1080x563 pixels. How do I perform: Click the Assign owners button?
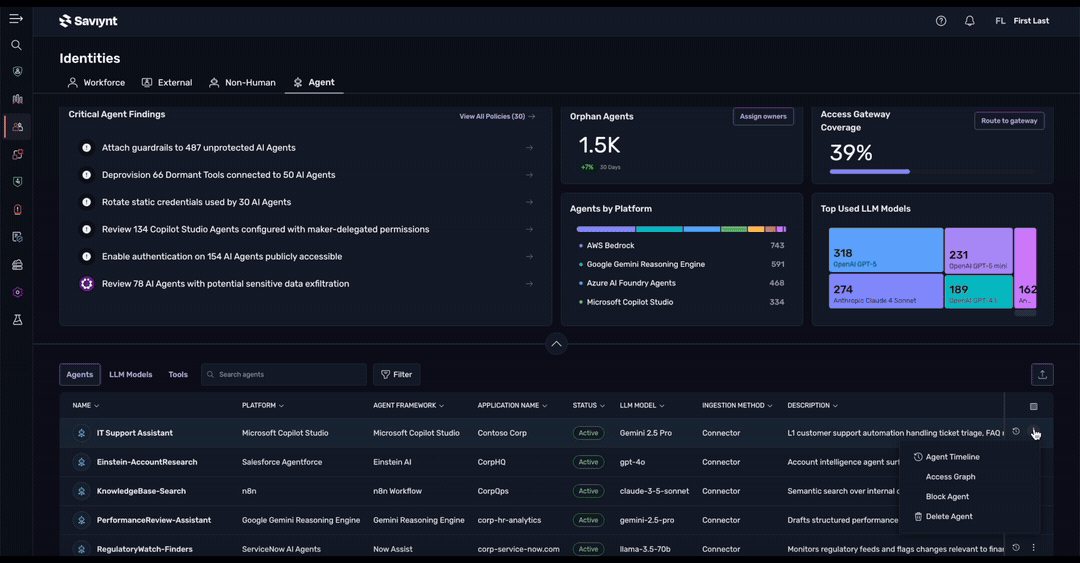coord(763,116)
